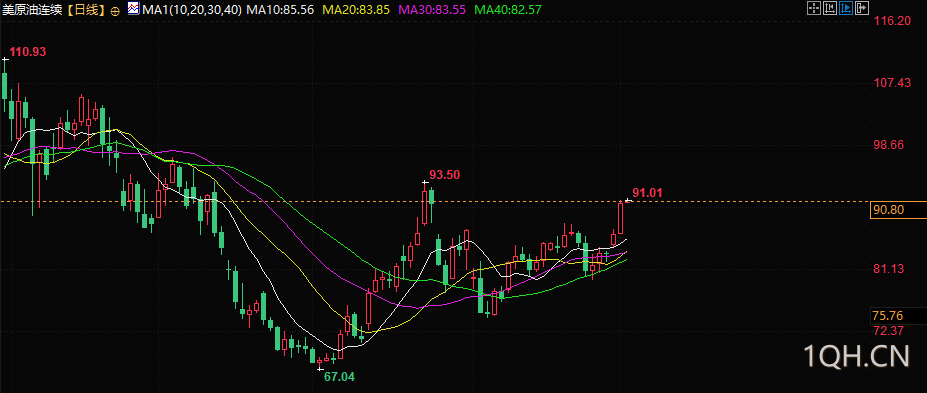
Task: Click the boxed 90.80 current price label
Action: (x=898, y=210)
